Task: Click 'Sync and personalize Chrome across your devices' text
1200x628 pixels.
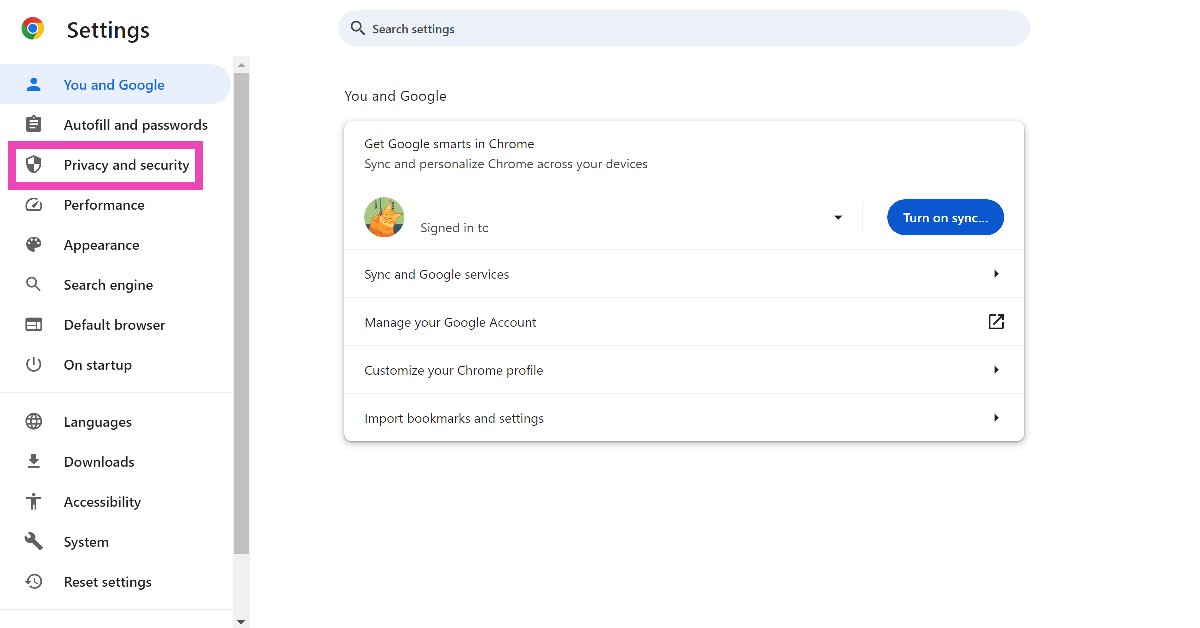Action: [506, 164]
